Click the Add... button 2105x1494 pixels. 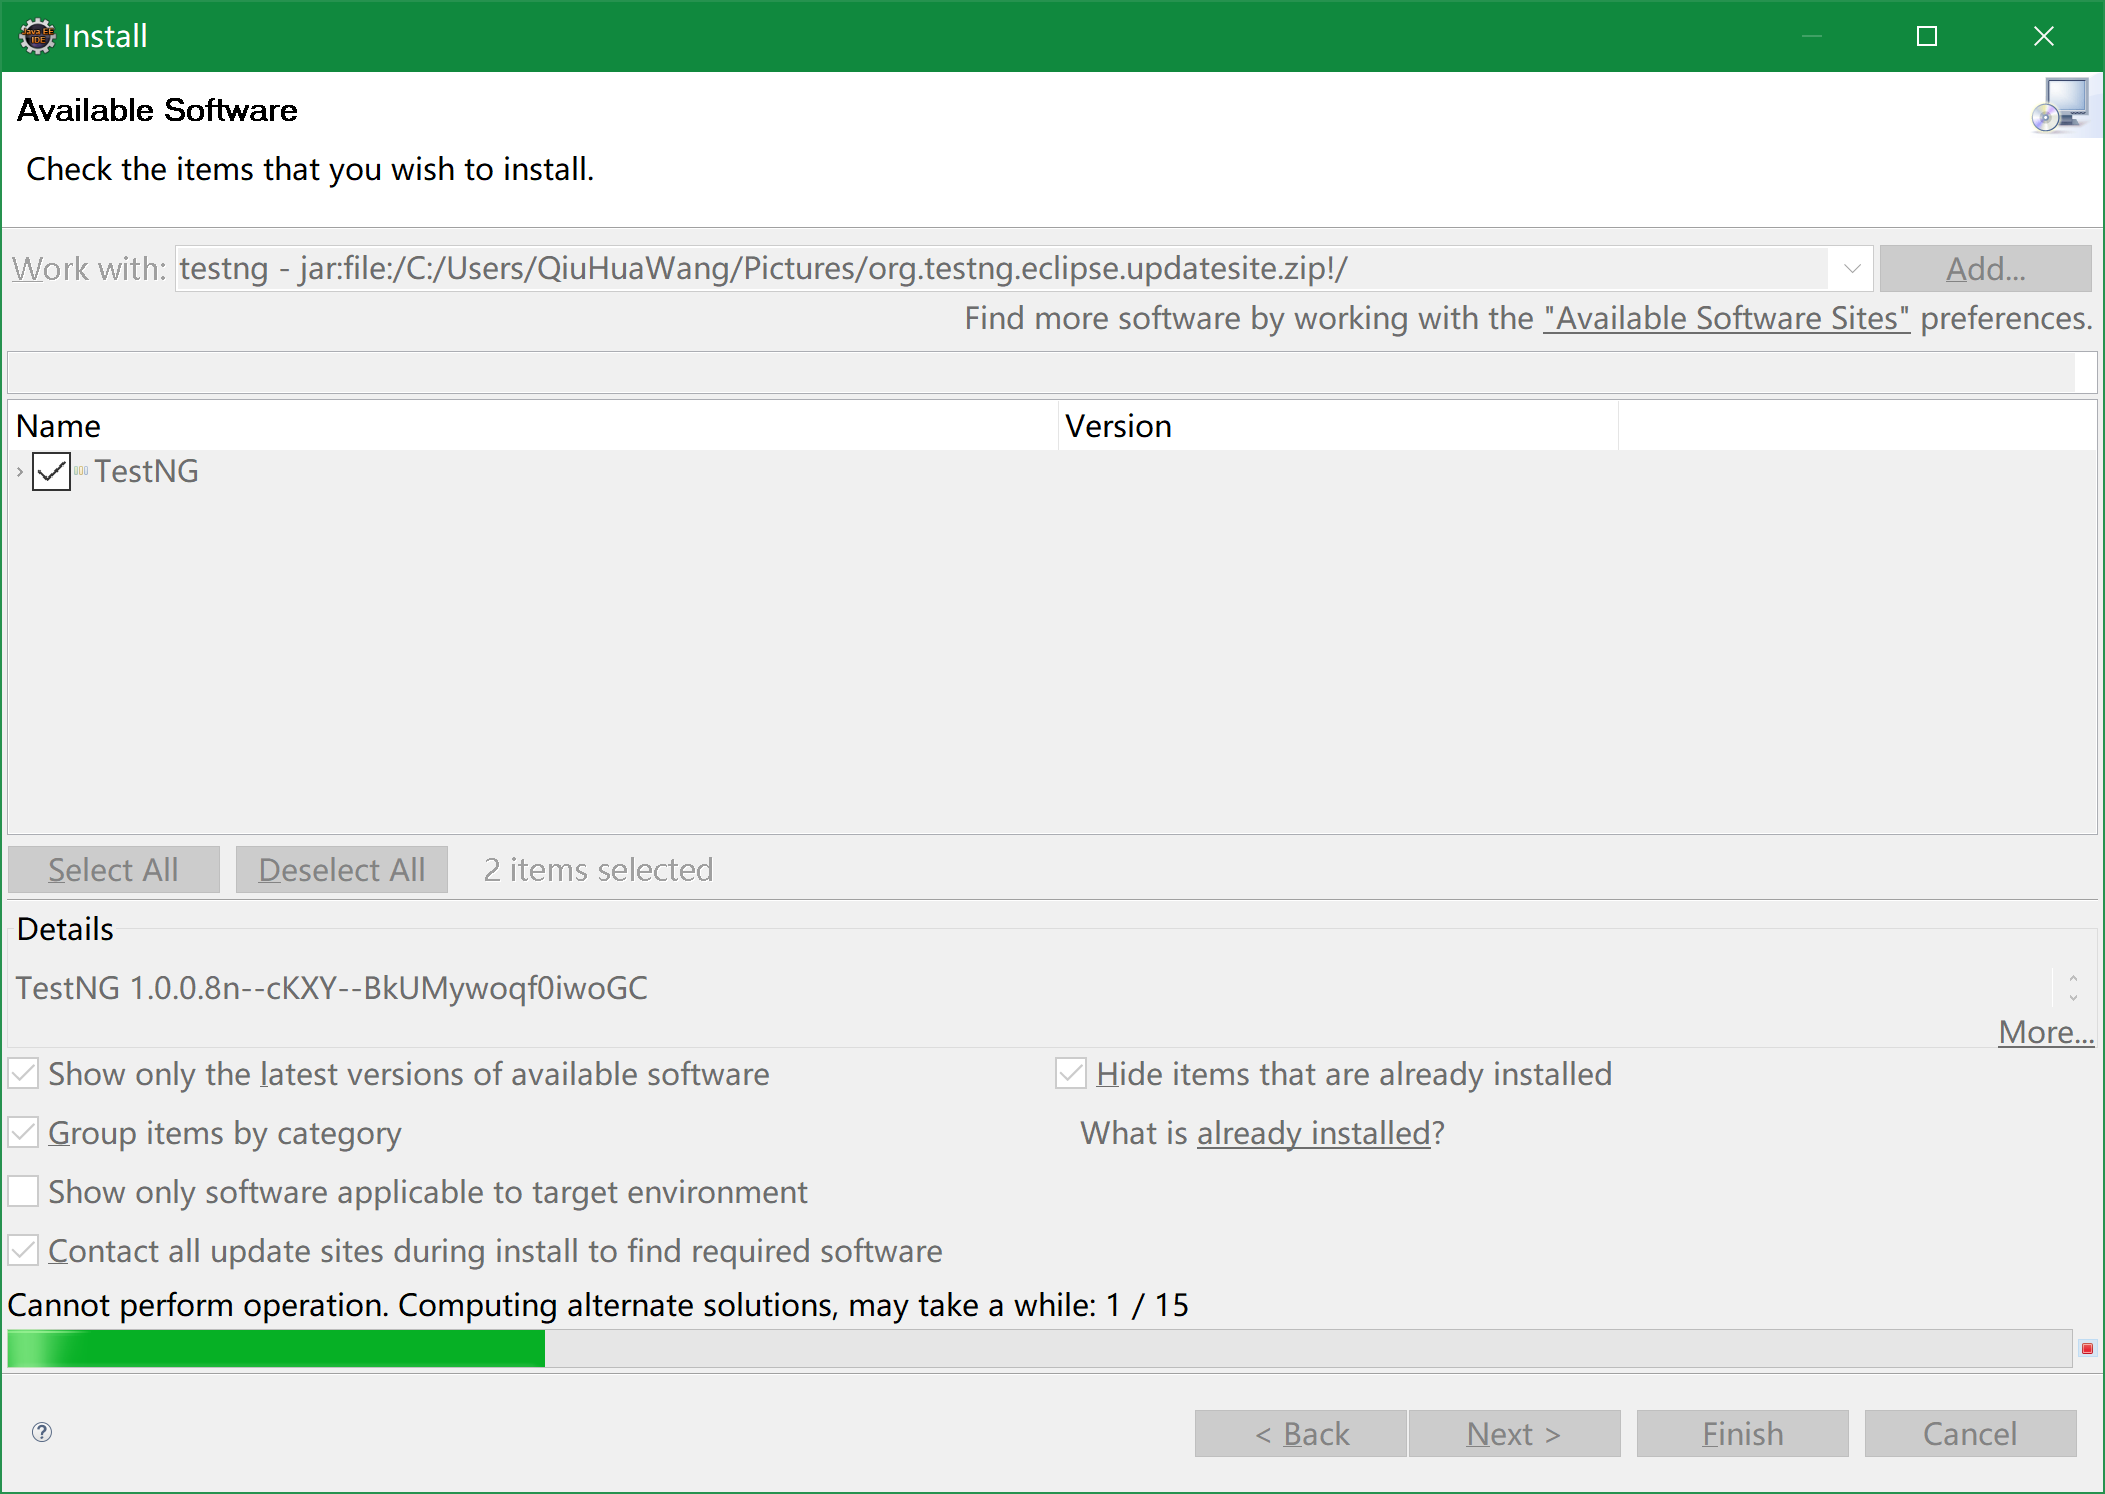(1985, 268)
